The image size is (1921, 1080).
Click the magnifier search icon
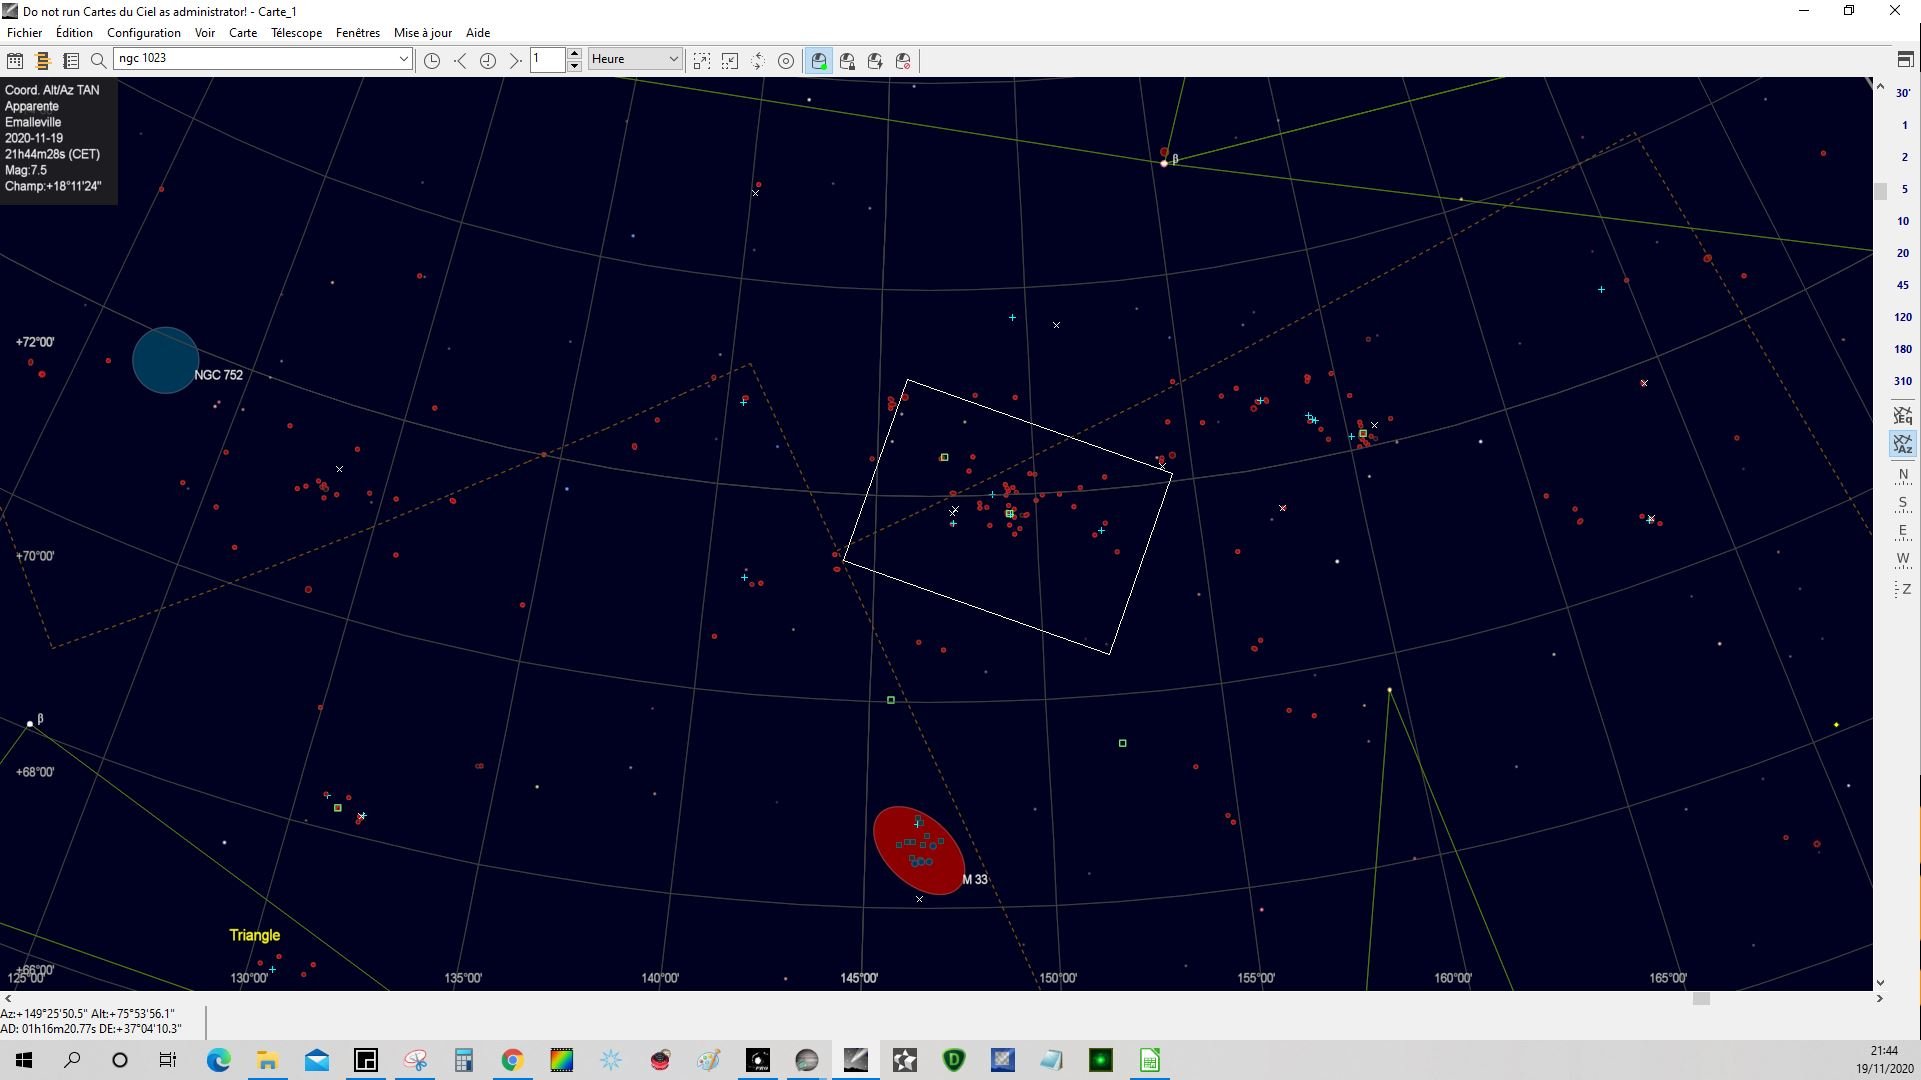tap(98, 61)
